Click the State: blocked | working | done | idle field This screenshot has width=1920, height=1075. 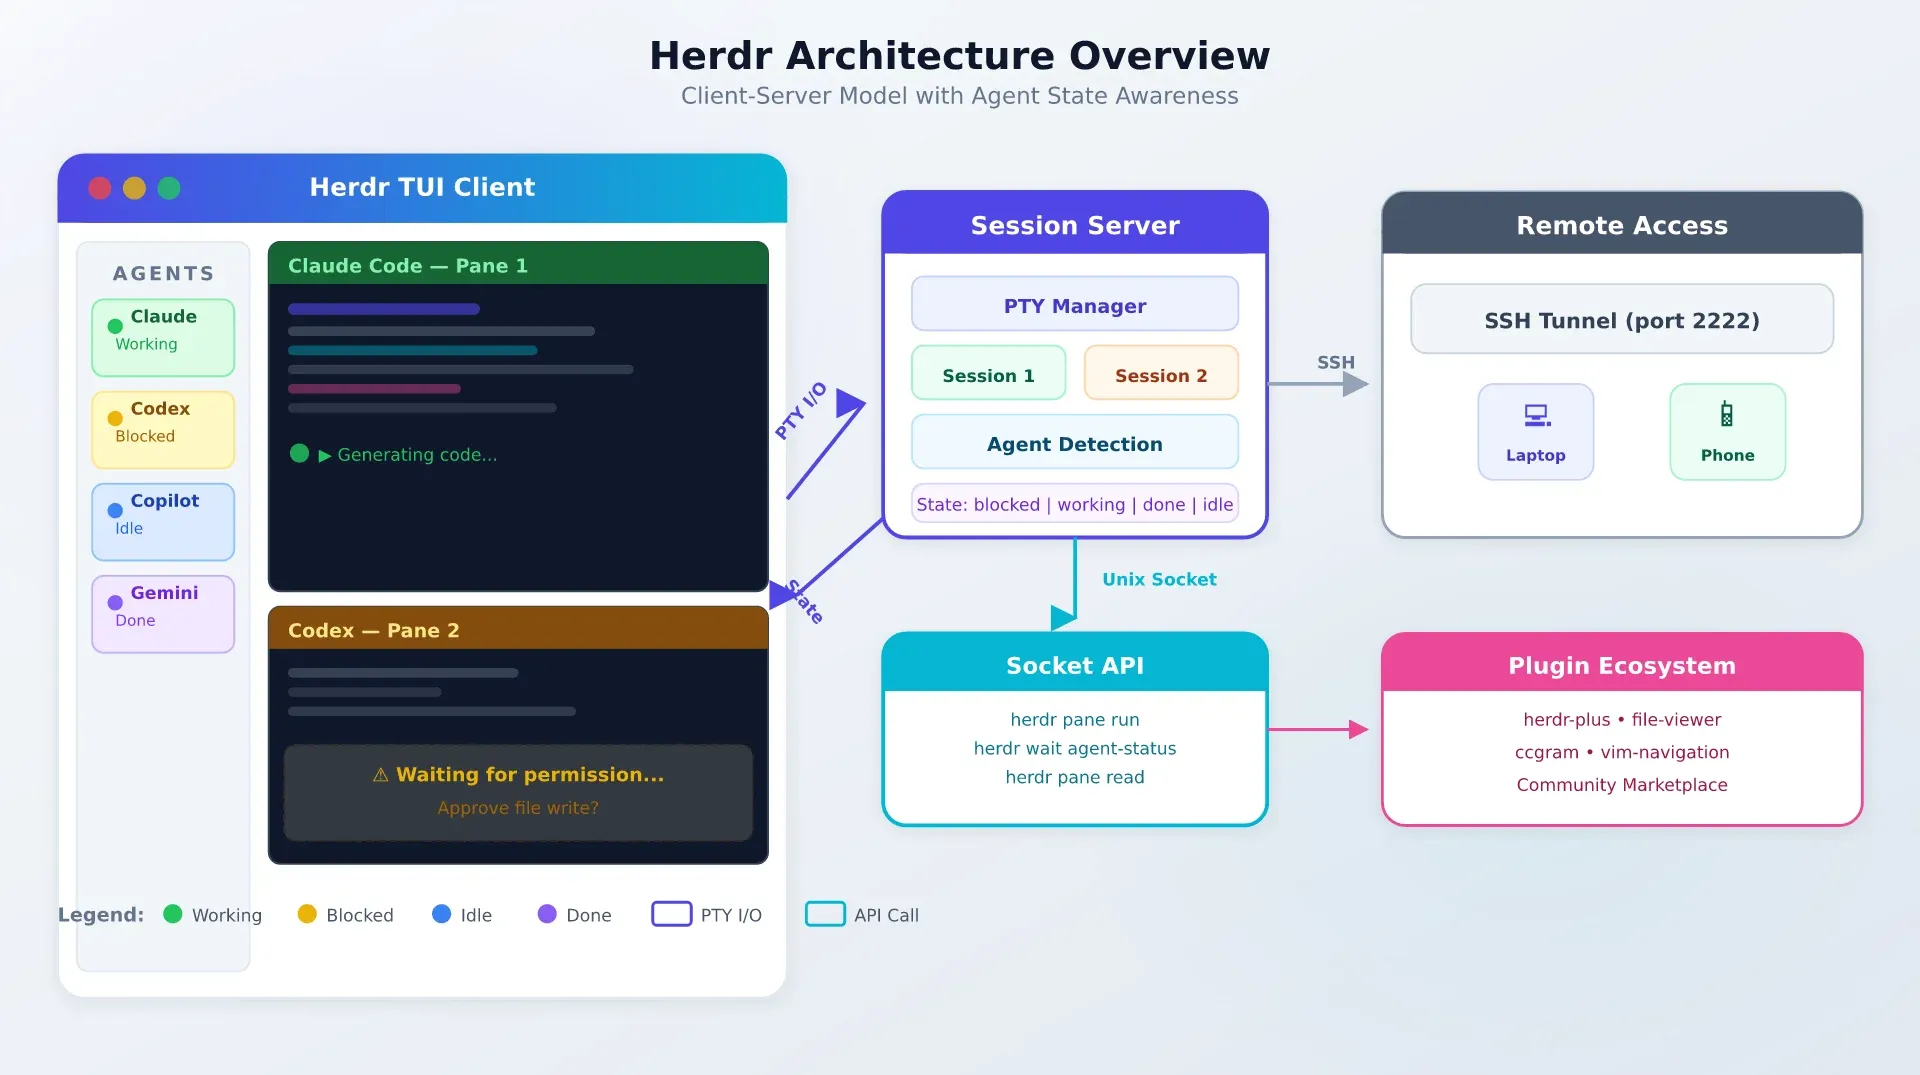1075,504
